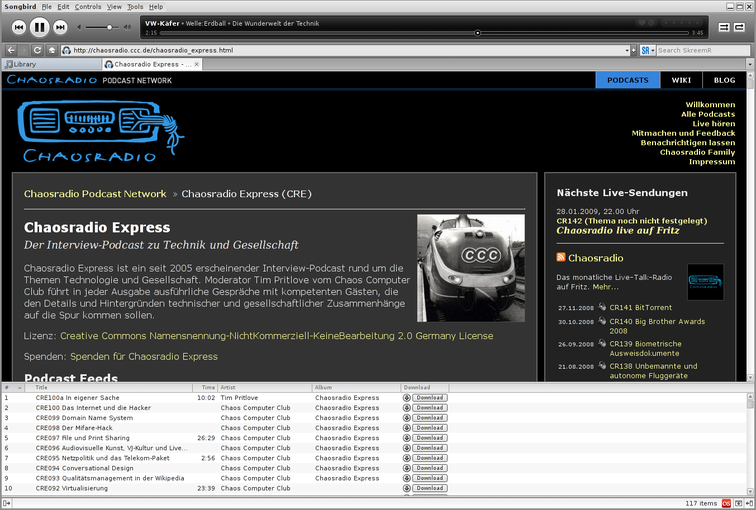Screen dimensions: 756x510
Task: Click Download button for CRE100 Das Internet
Action: 430,408
